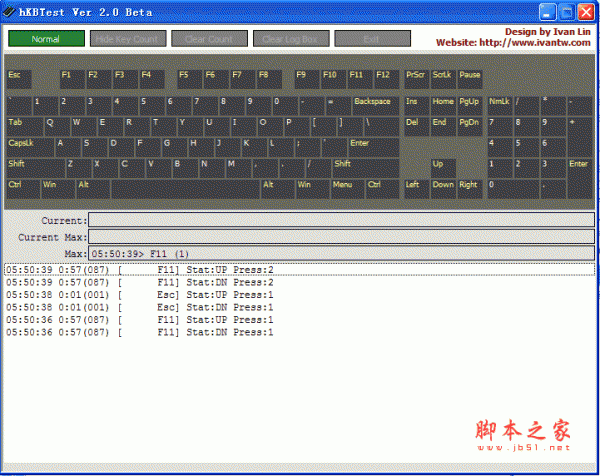This screenshot has width=600, height=476.
Task: Click the PgUp key tile
Action: click(470, 106)
